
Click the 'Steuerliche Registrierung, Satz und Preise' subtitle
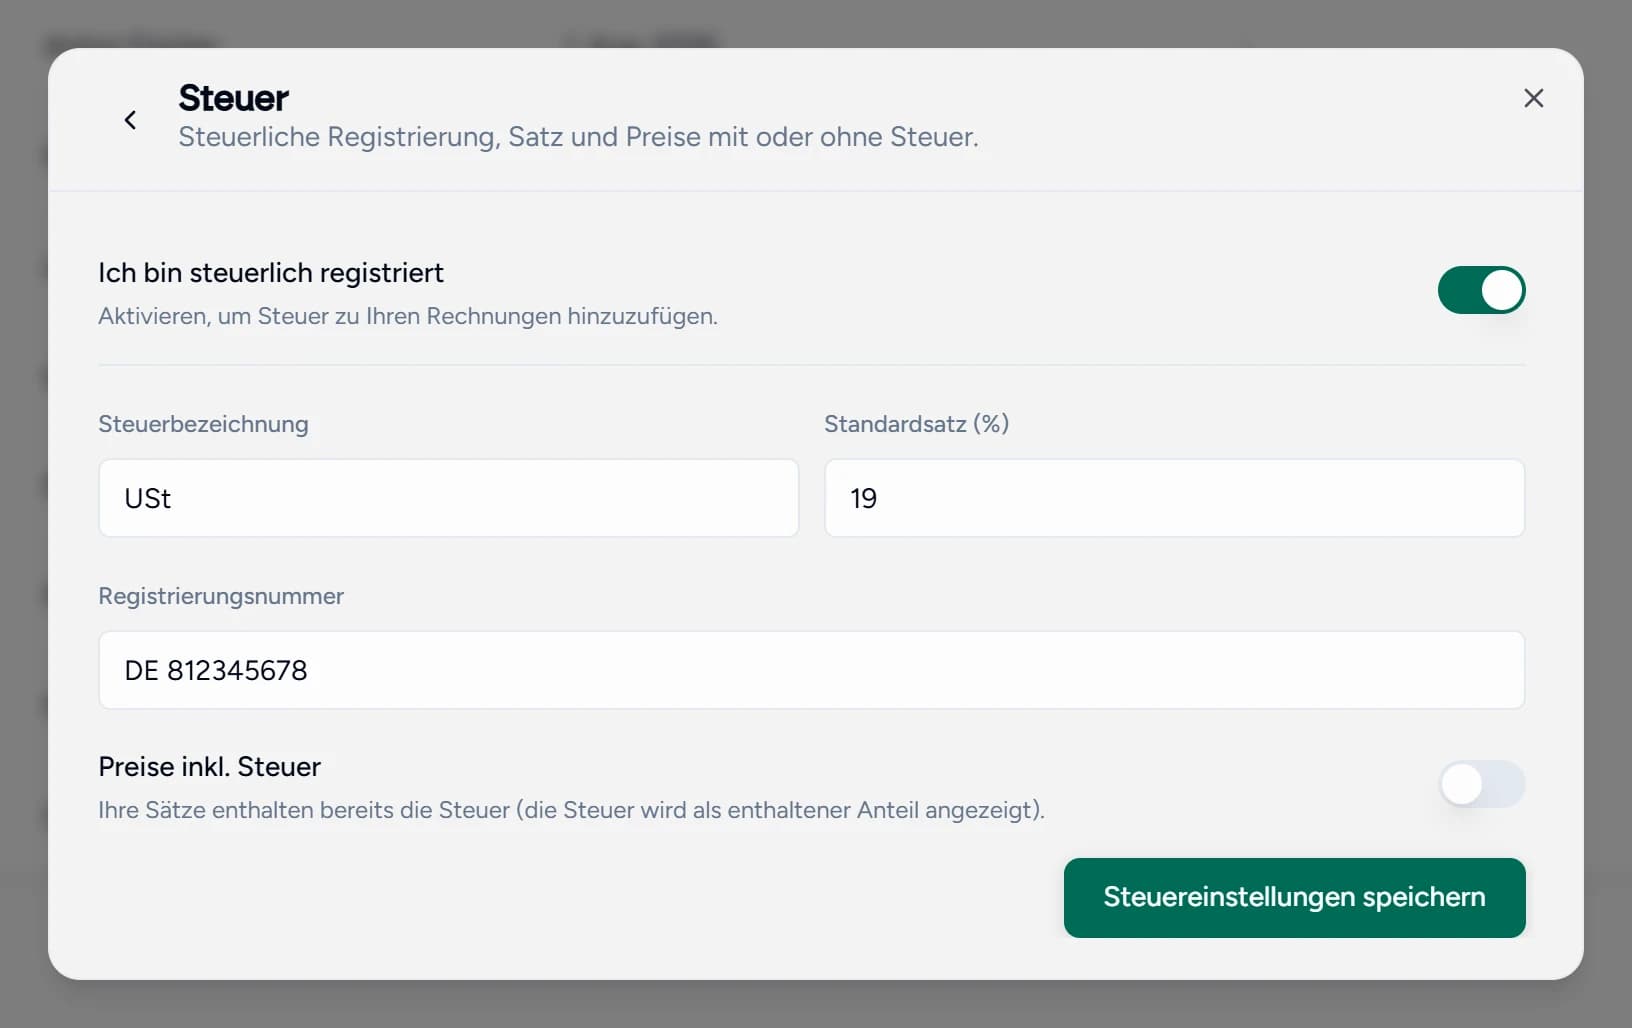[578, 137]
